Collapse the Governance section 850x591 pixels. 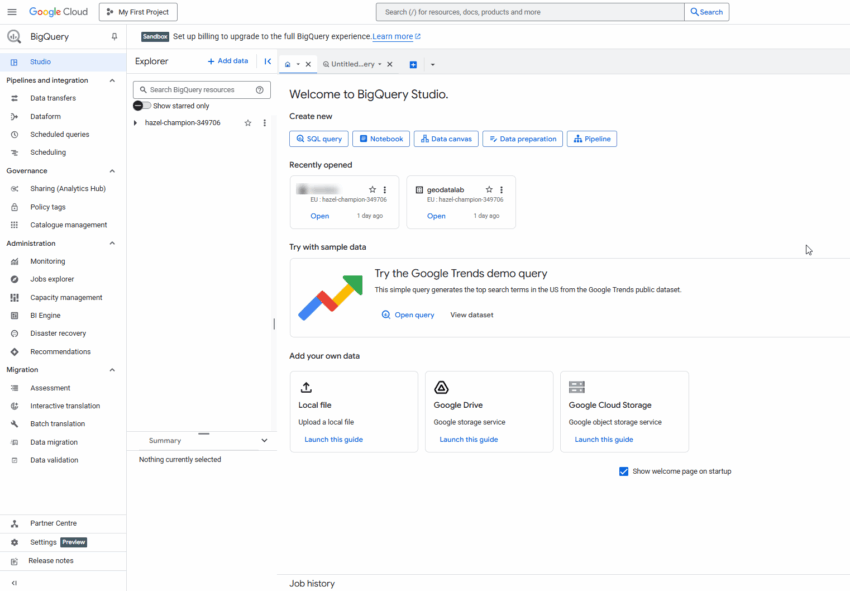(111, 170)
